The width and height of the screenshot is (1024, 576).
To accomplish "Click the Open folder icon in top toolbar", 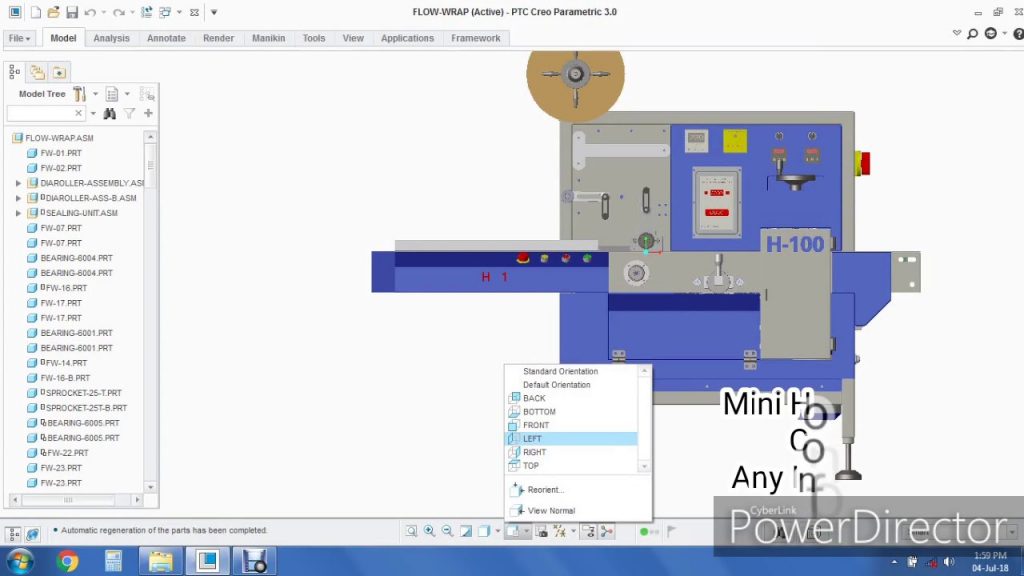I will coord(53,12).
